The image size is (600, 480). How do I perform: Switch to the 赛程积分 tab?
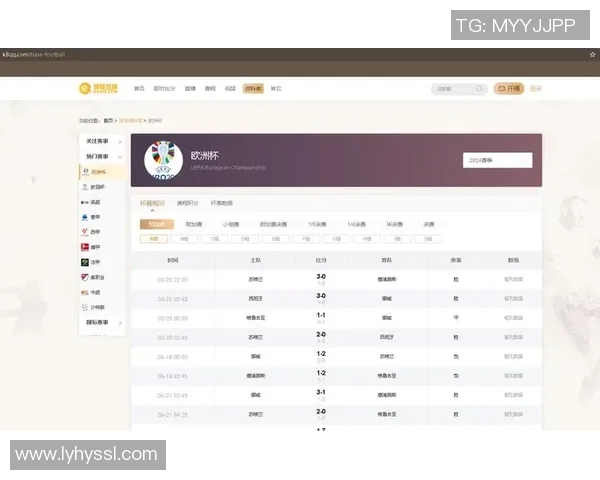188,203
